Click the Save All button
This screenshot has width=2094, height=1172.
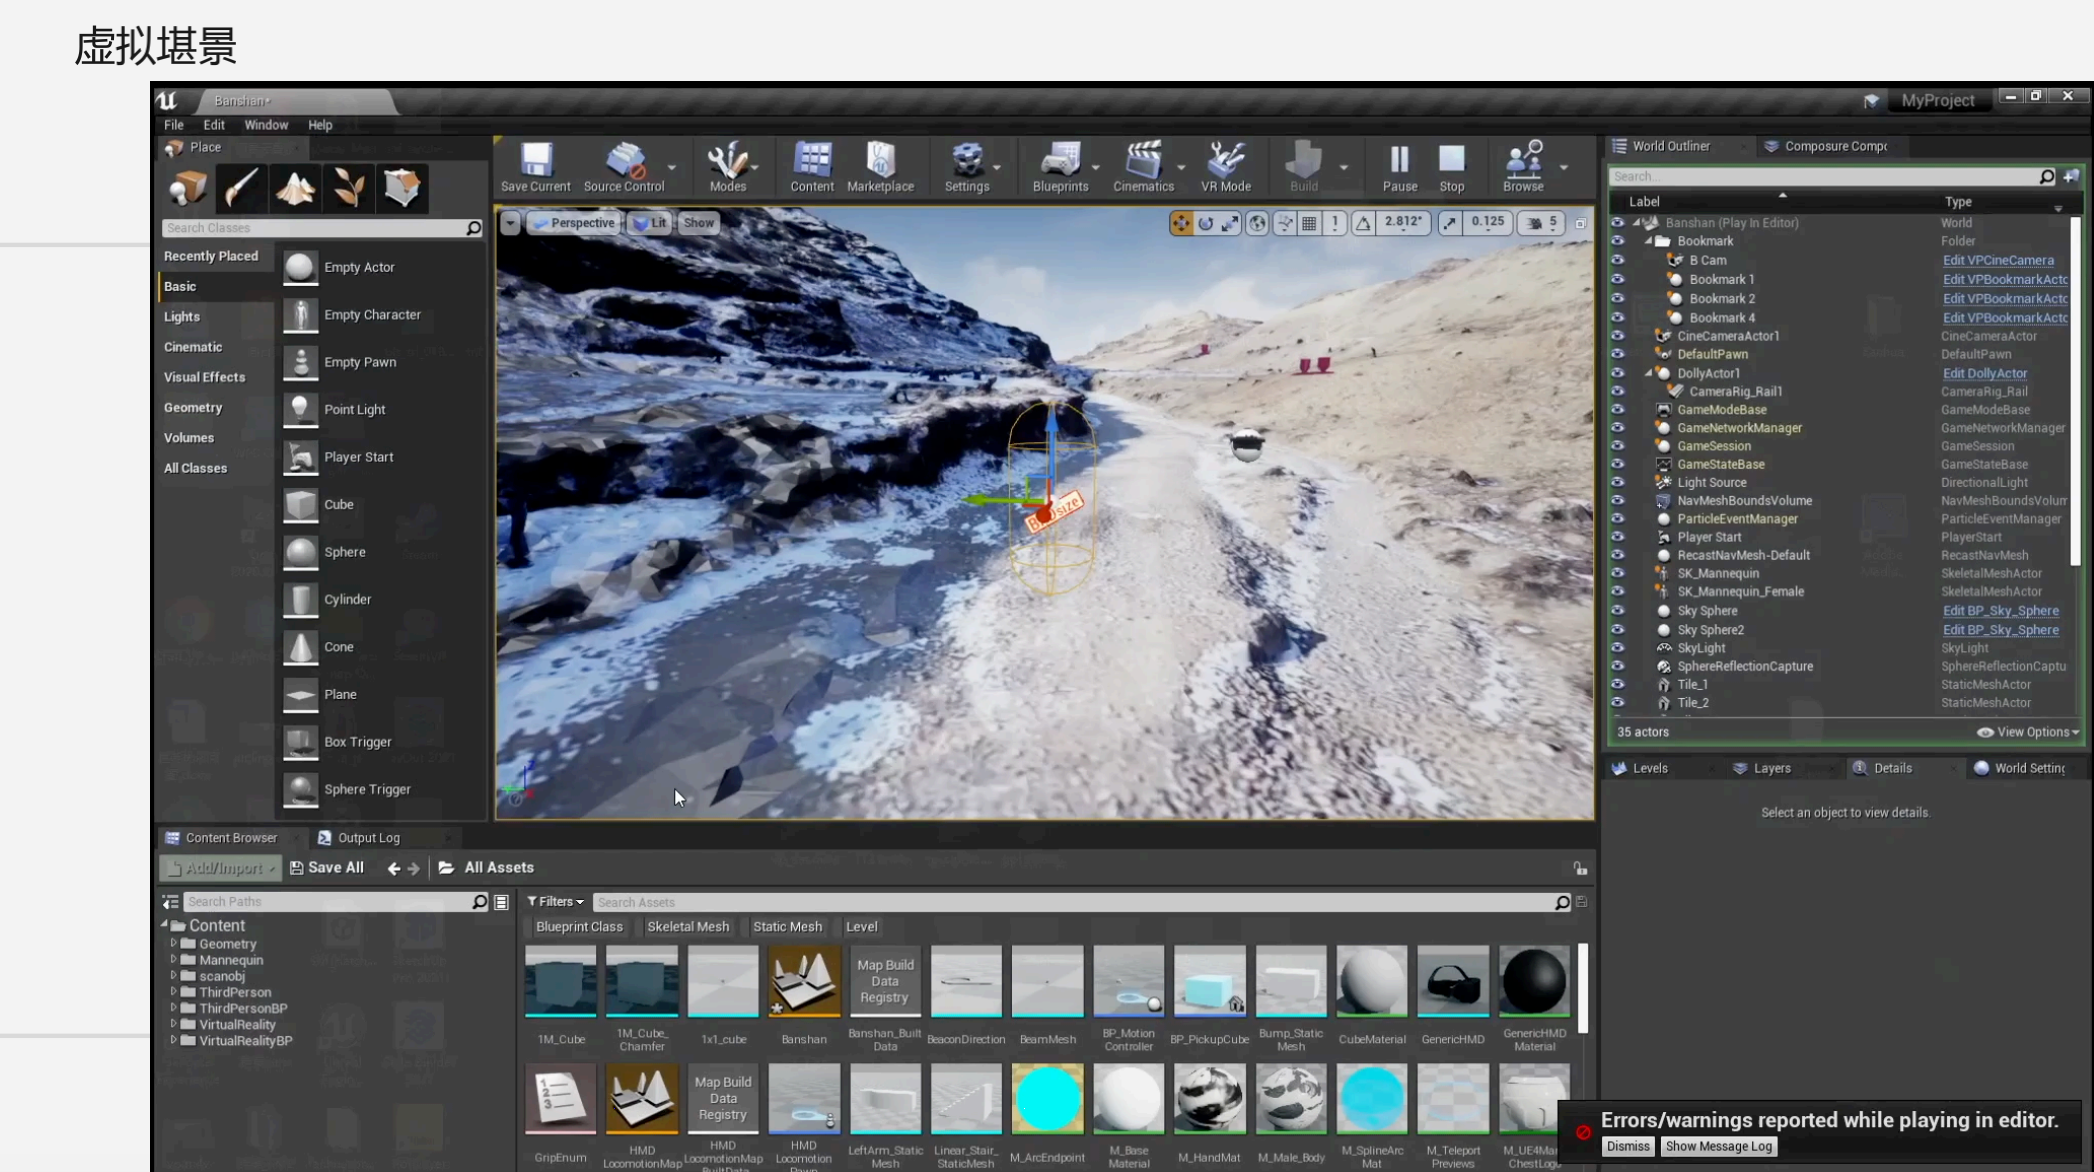[327, 868]
